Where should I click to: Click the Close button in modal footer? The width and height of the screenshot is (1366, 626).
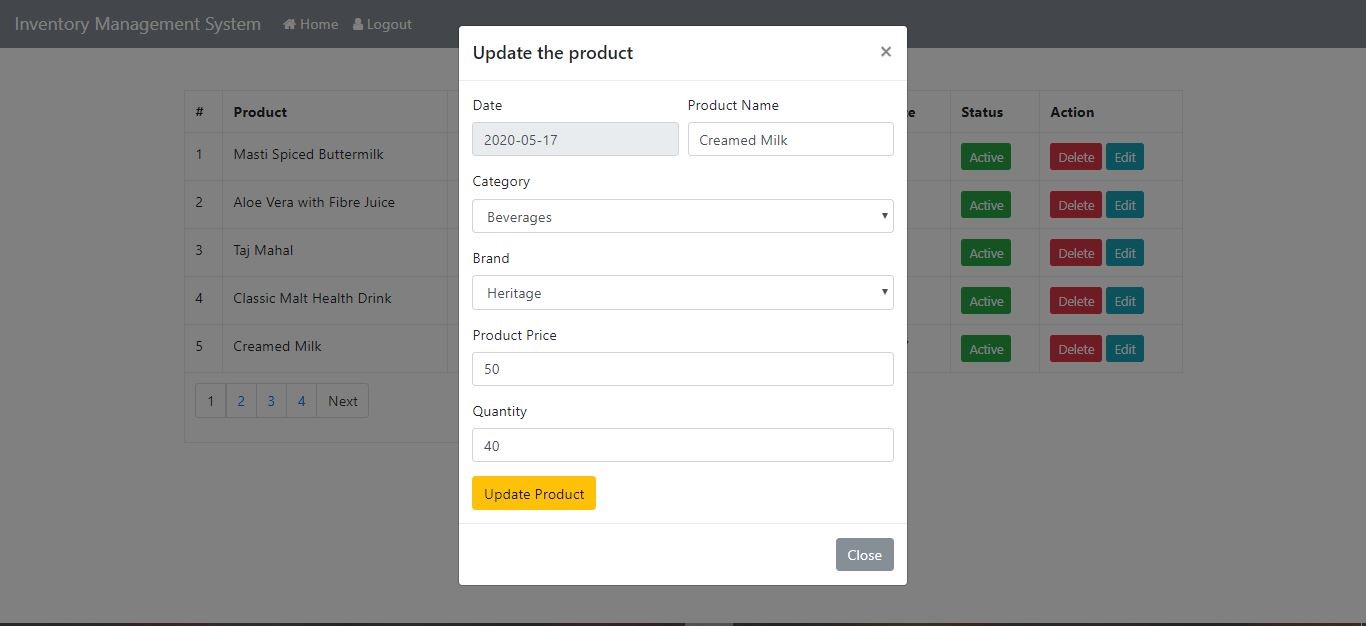pyautogui.click(x=865, y=555)
